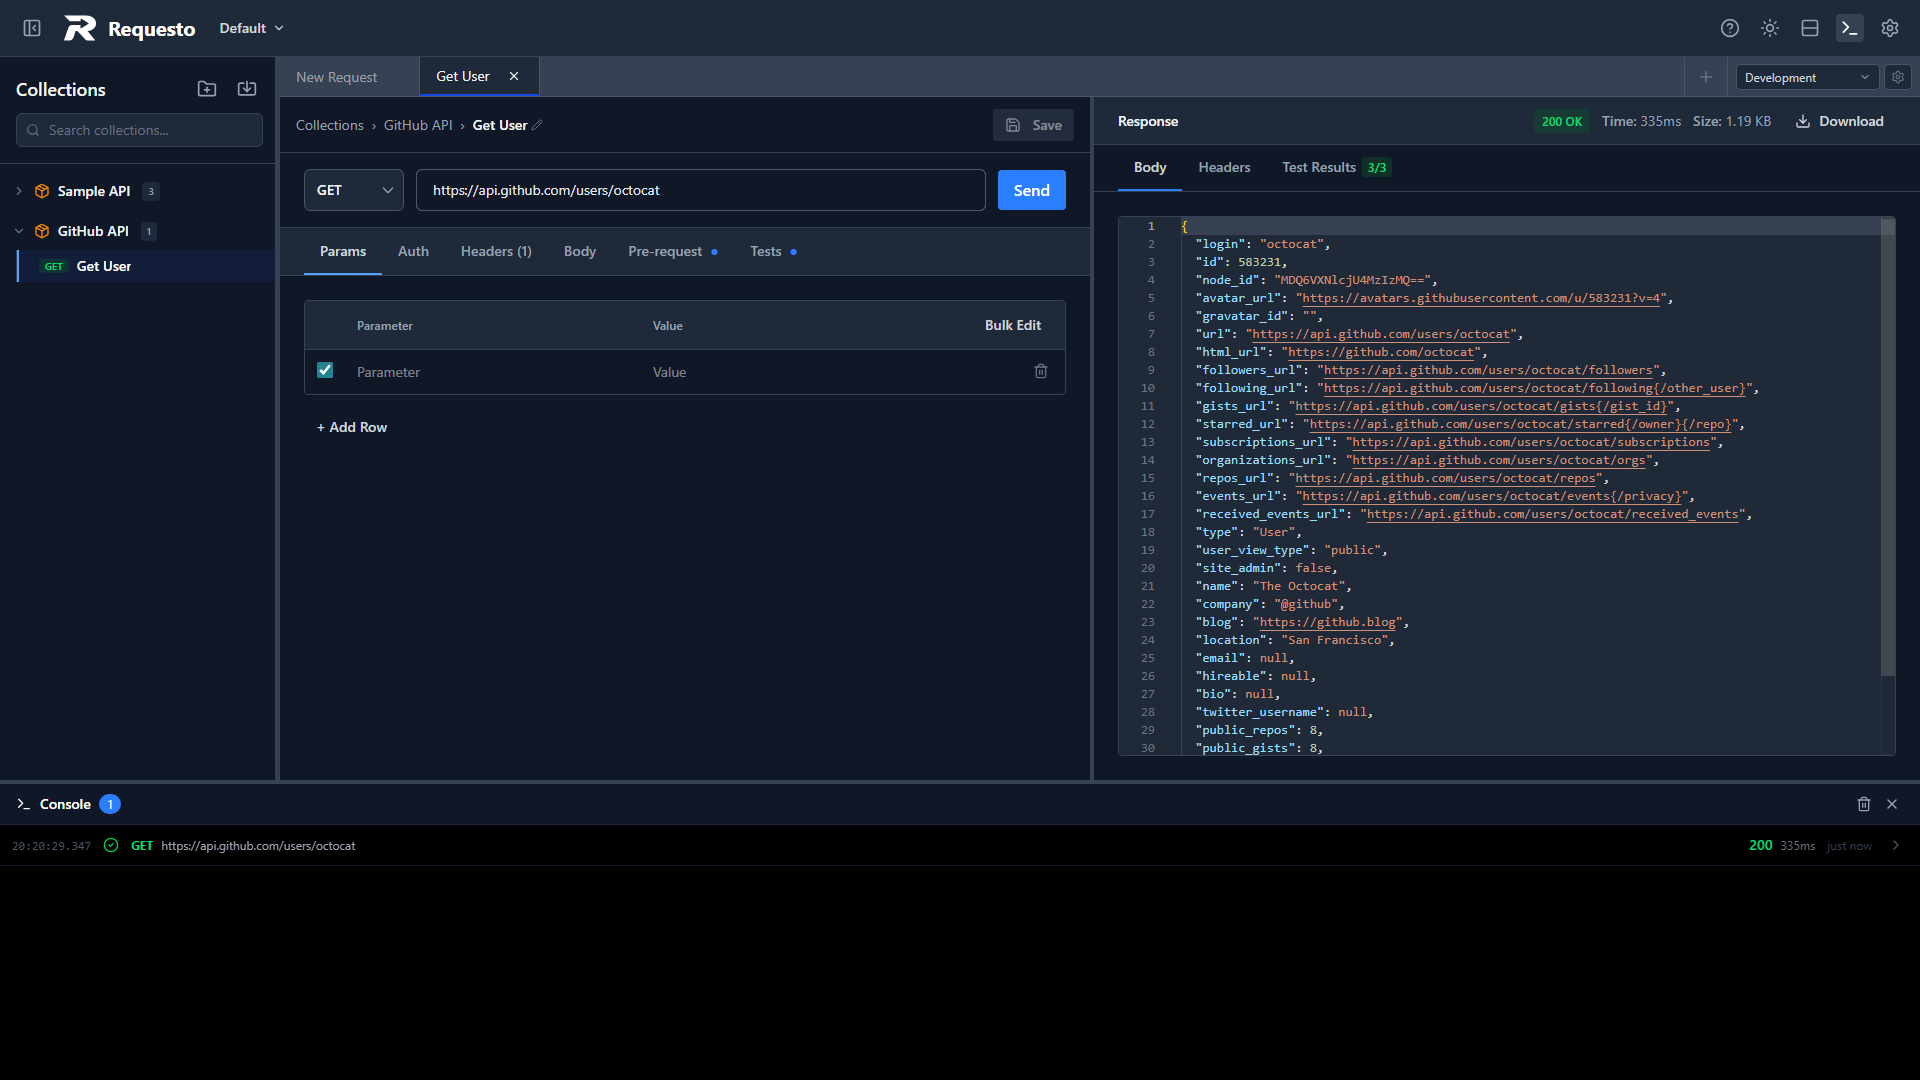Open the response Headers tab

pos(1225,167)
